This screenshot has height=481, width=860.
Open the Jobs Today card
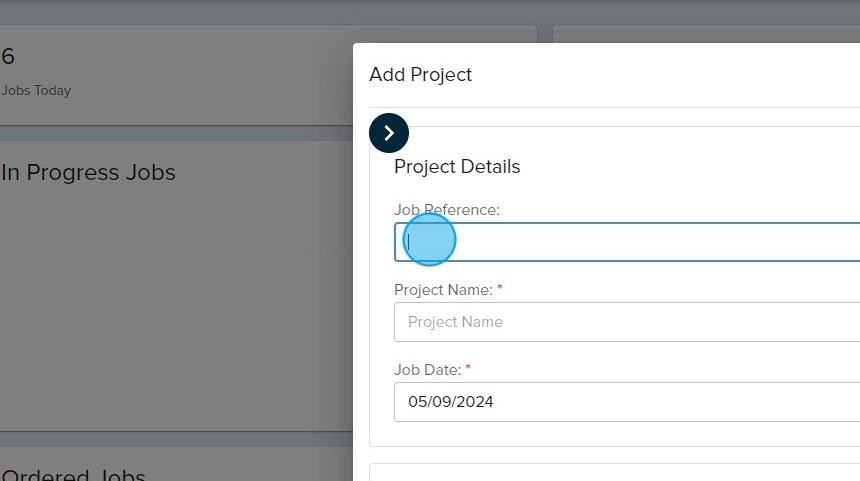170,75
